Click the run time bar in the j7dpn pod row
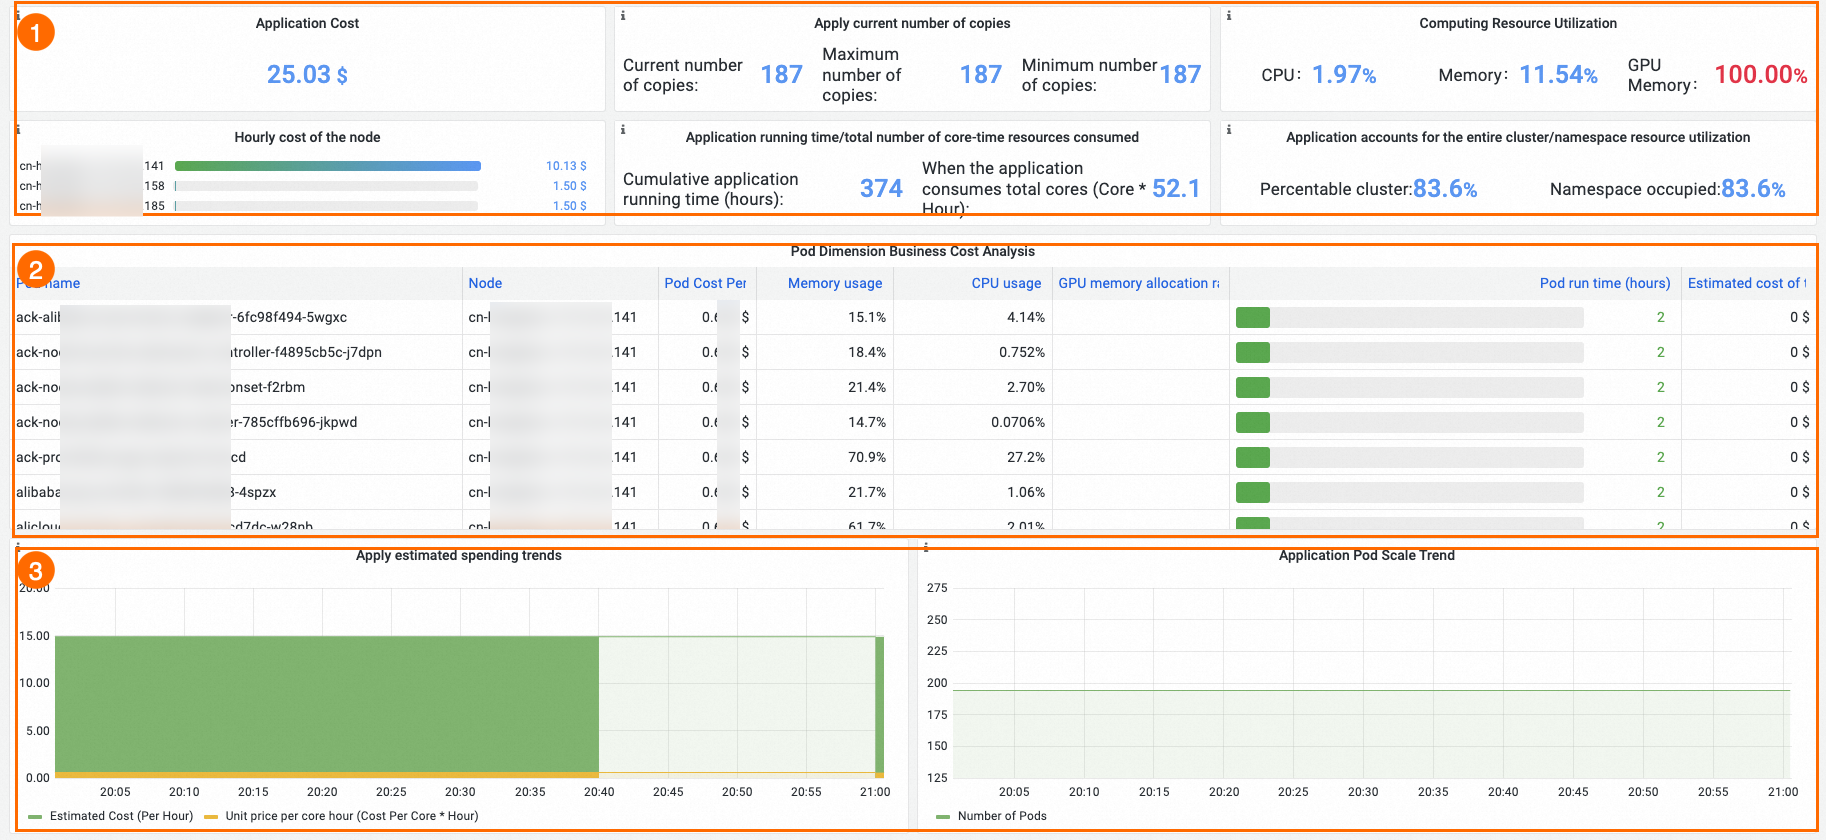1826x840 pixels. coord(1410,352)
